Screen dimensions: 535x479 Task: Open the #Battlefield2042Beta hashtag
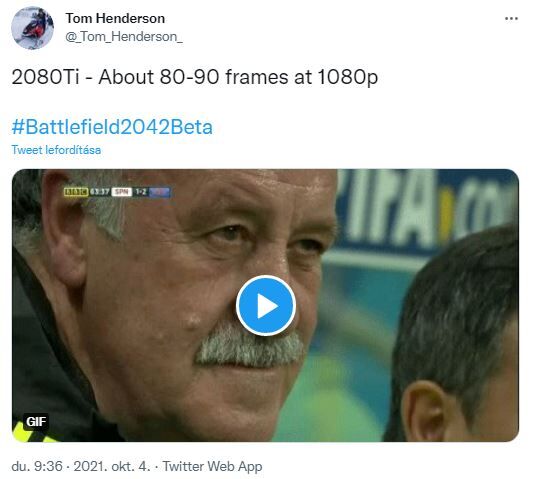click(x=112, y=127)
